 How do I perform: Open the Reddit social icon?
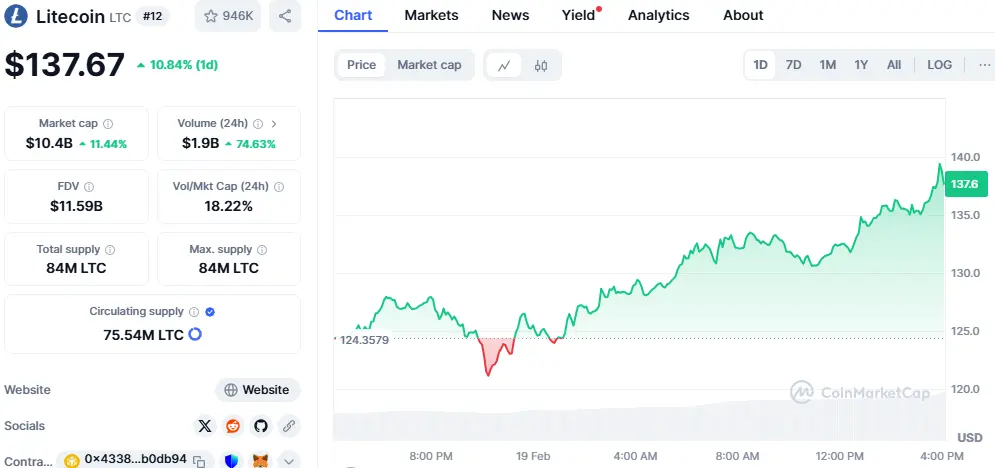click(233, 426)
